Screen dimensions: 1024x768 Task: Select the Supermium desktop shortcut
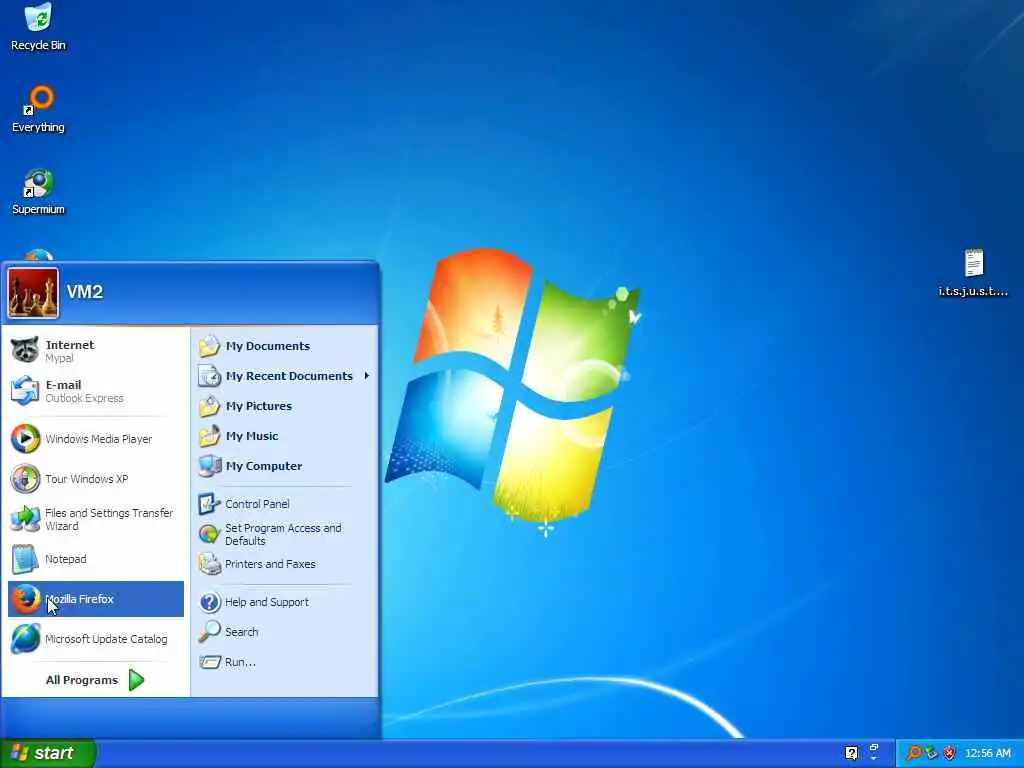38,191
